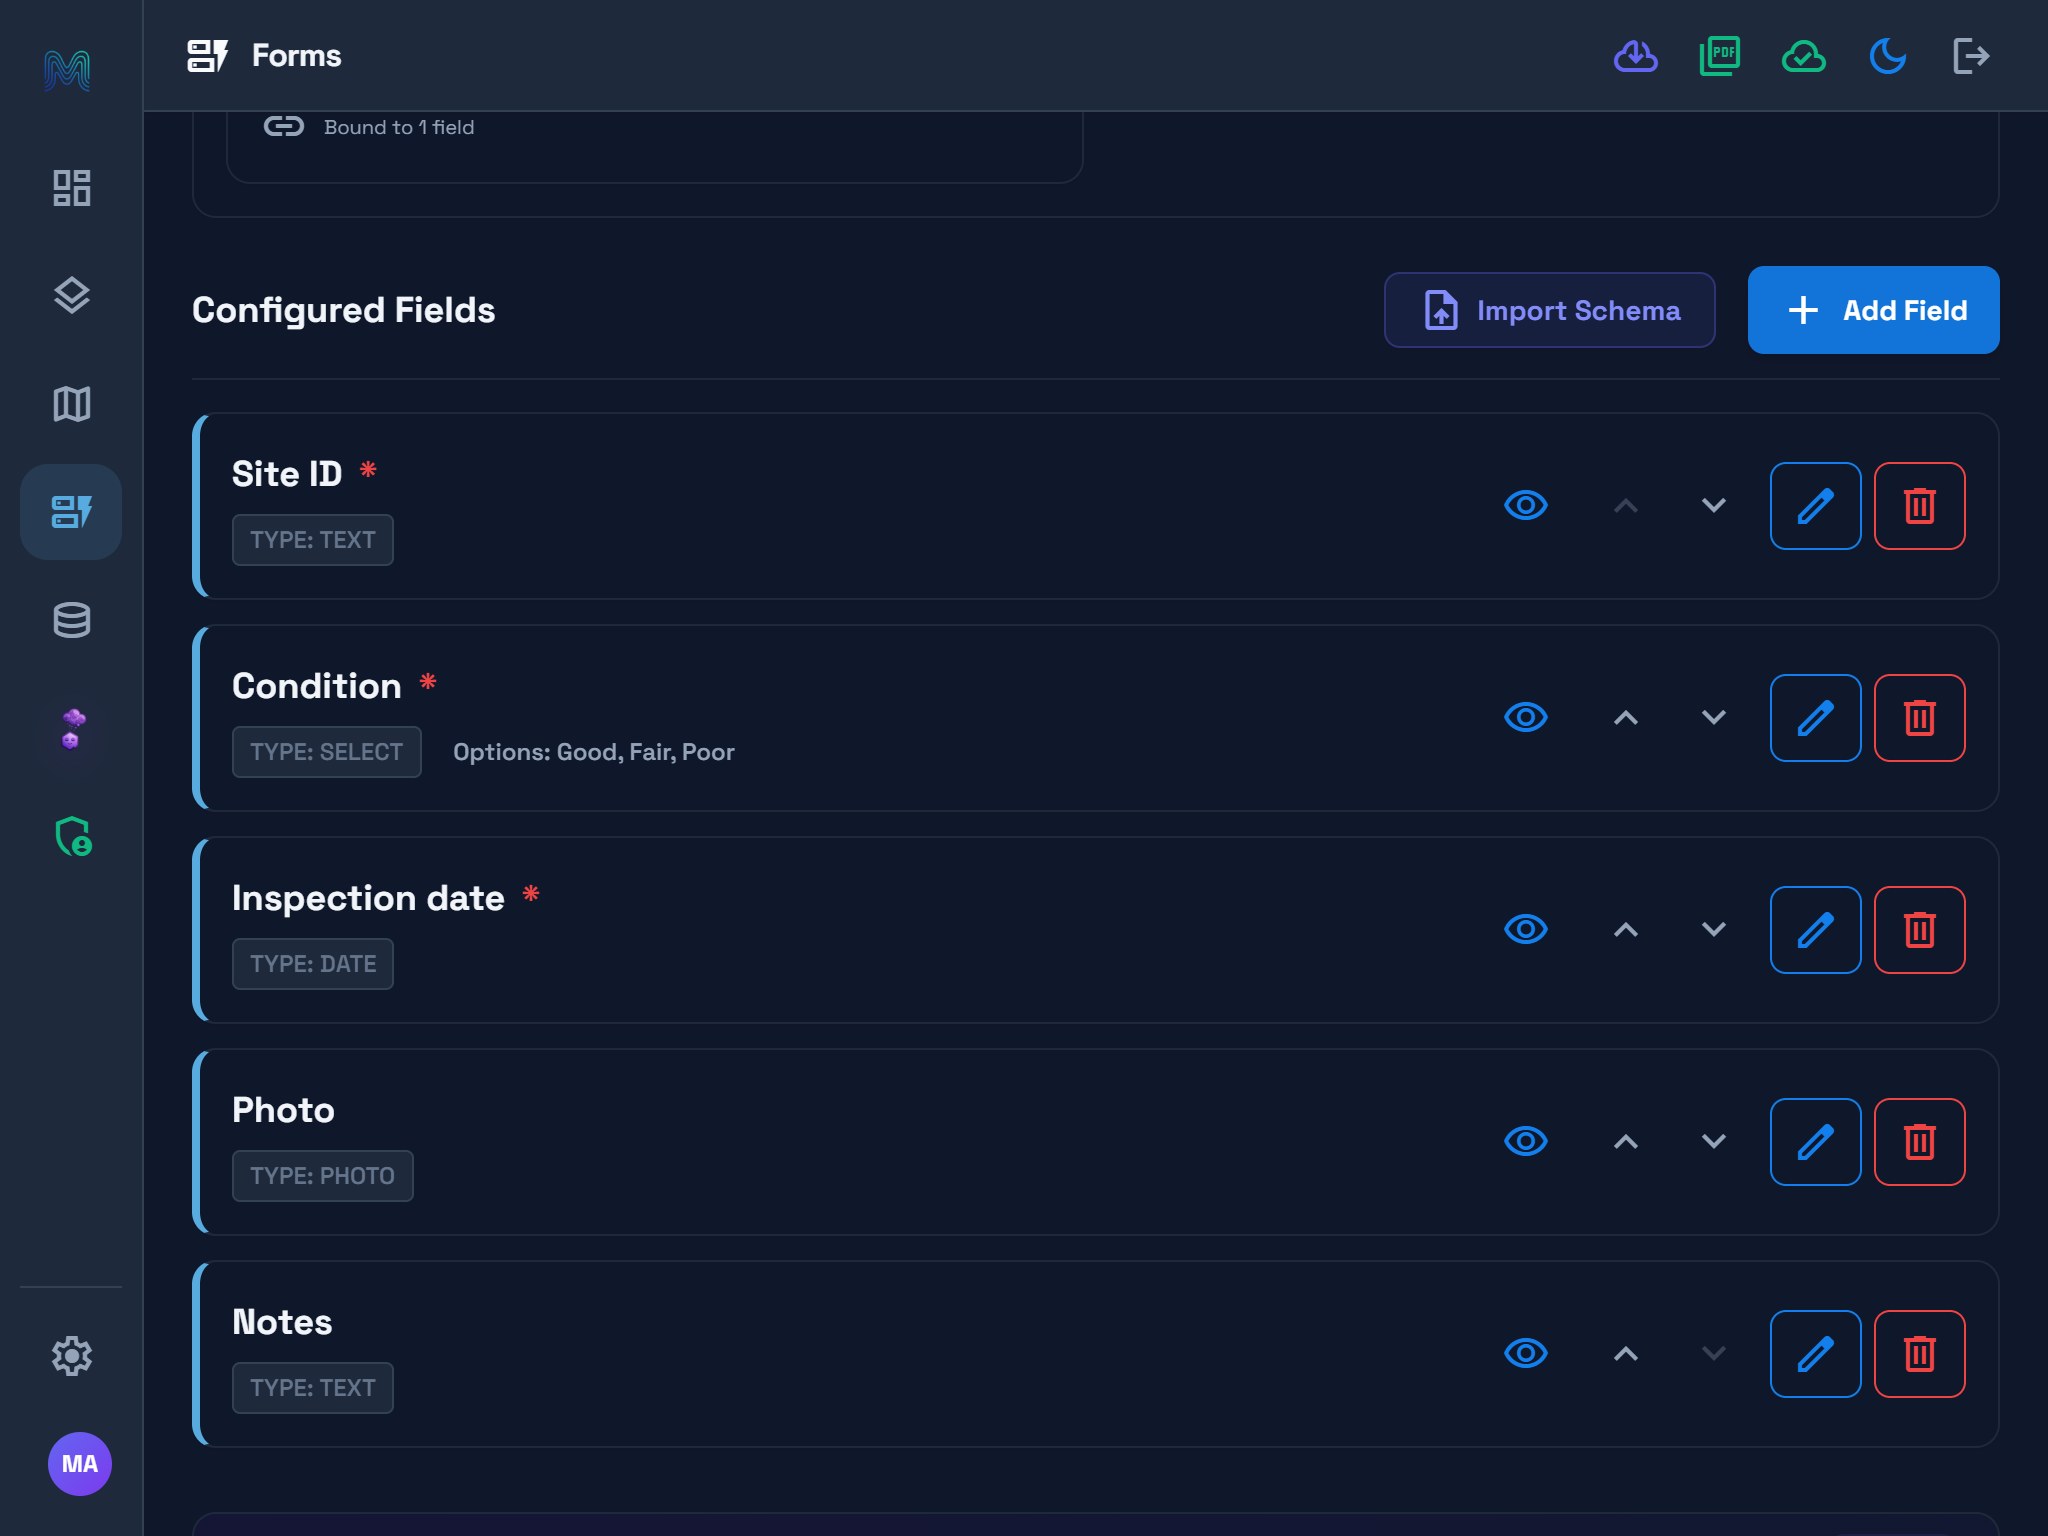The width and height of the screenshot is (2048, 1536).
Task: Click the TYPE: SELECT badge on Condition
Action: coord(327,752)
